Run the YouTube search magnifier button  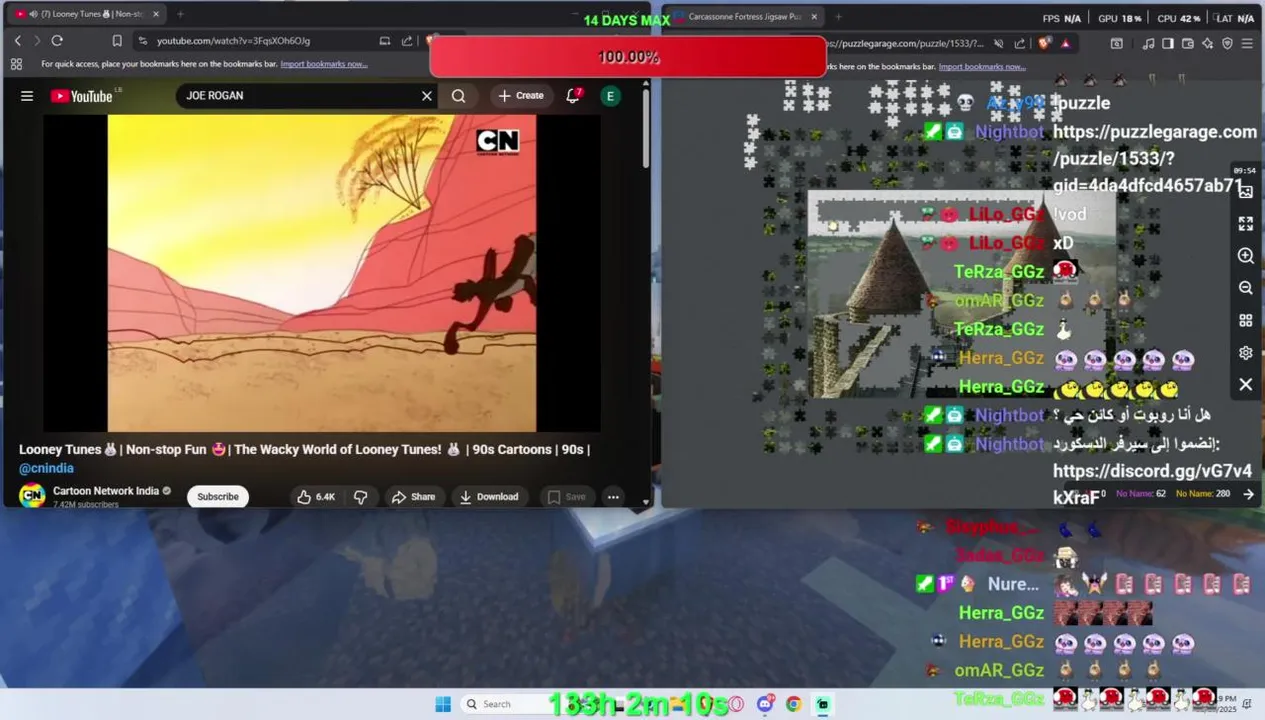458,96
